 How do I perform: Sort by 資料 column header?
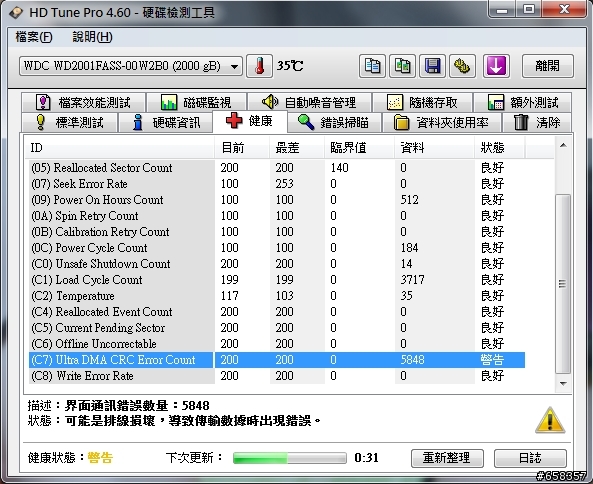pos(435,147)
